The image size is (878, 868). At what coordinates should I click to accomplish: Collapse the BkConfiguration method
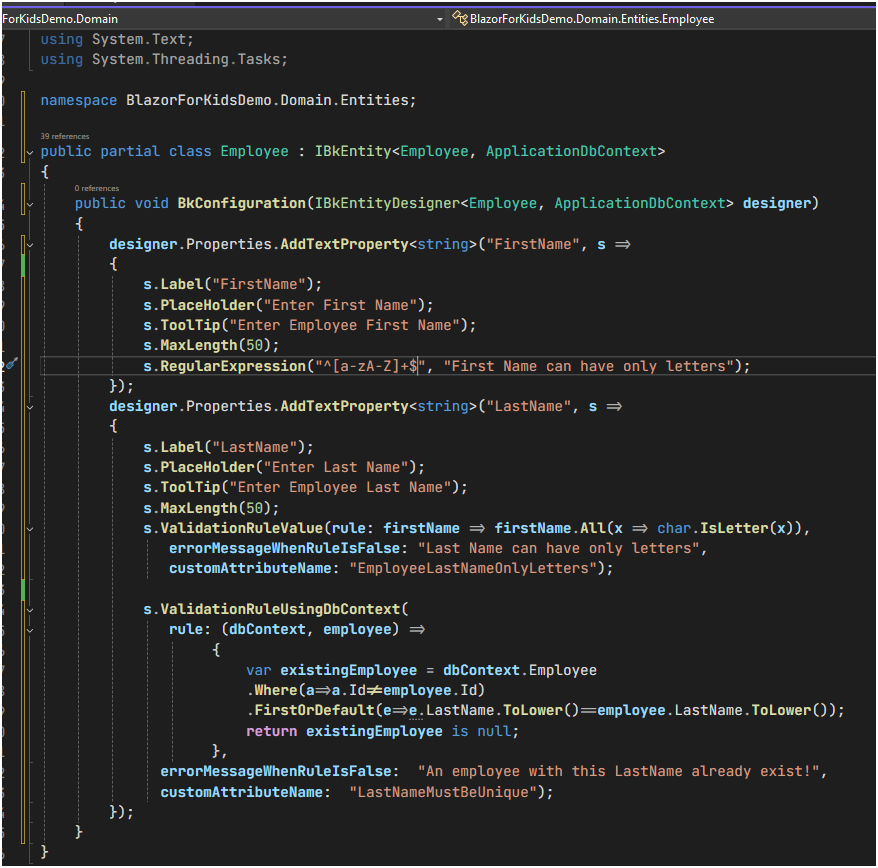[30, 204]
